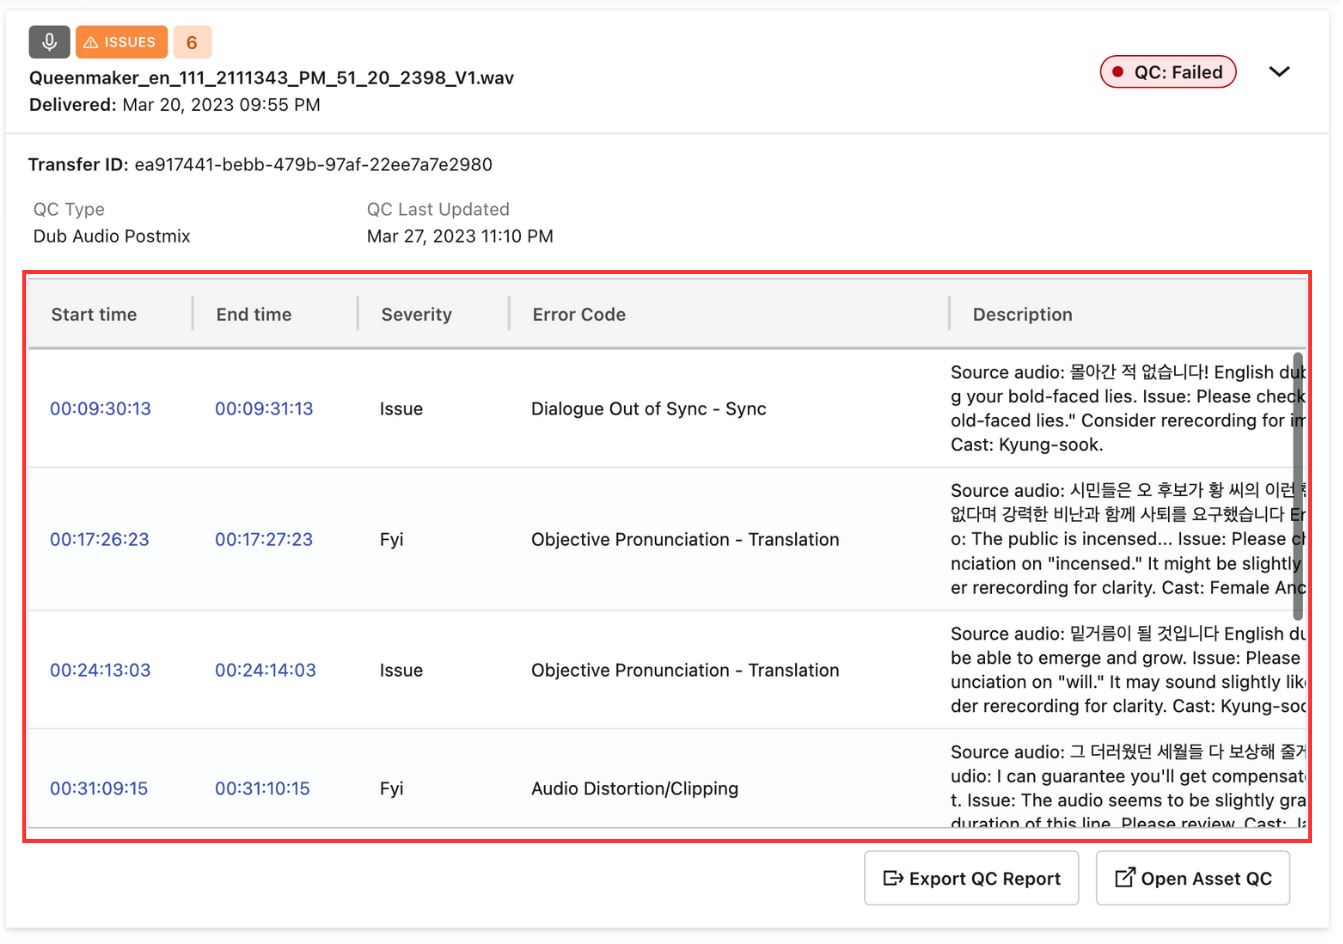Click the Error Code column header
The height and width of the screenshot is (944, 1343).
pyautogui.click(x=579, y=314)
